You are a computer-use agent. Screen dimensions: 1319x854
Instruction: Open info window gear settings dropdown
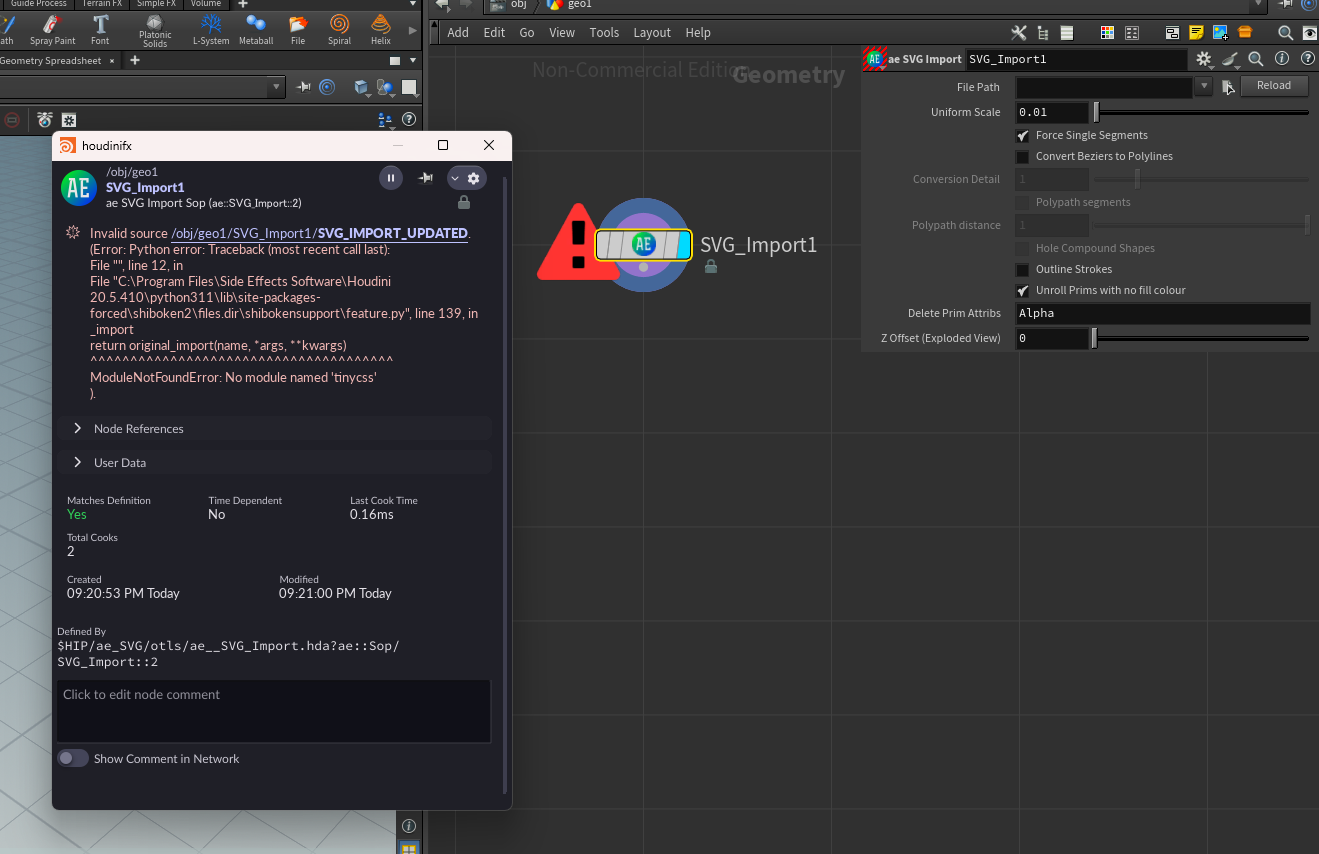[x=466, y=178]
